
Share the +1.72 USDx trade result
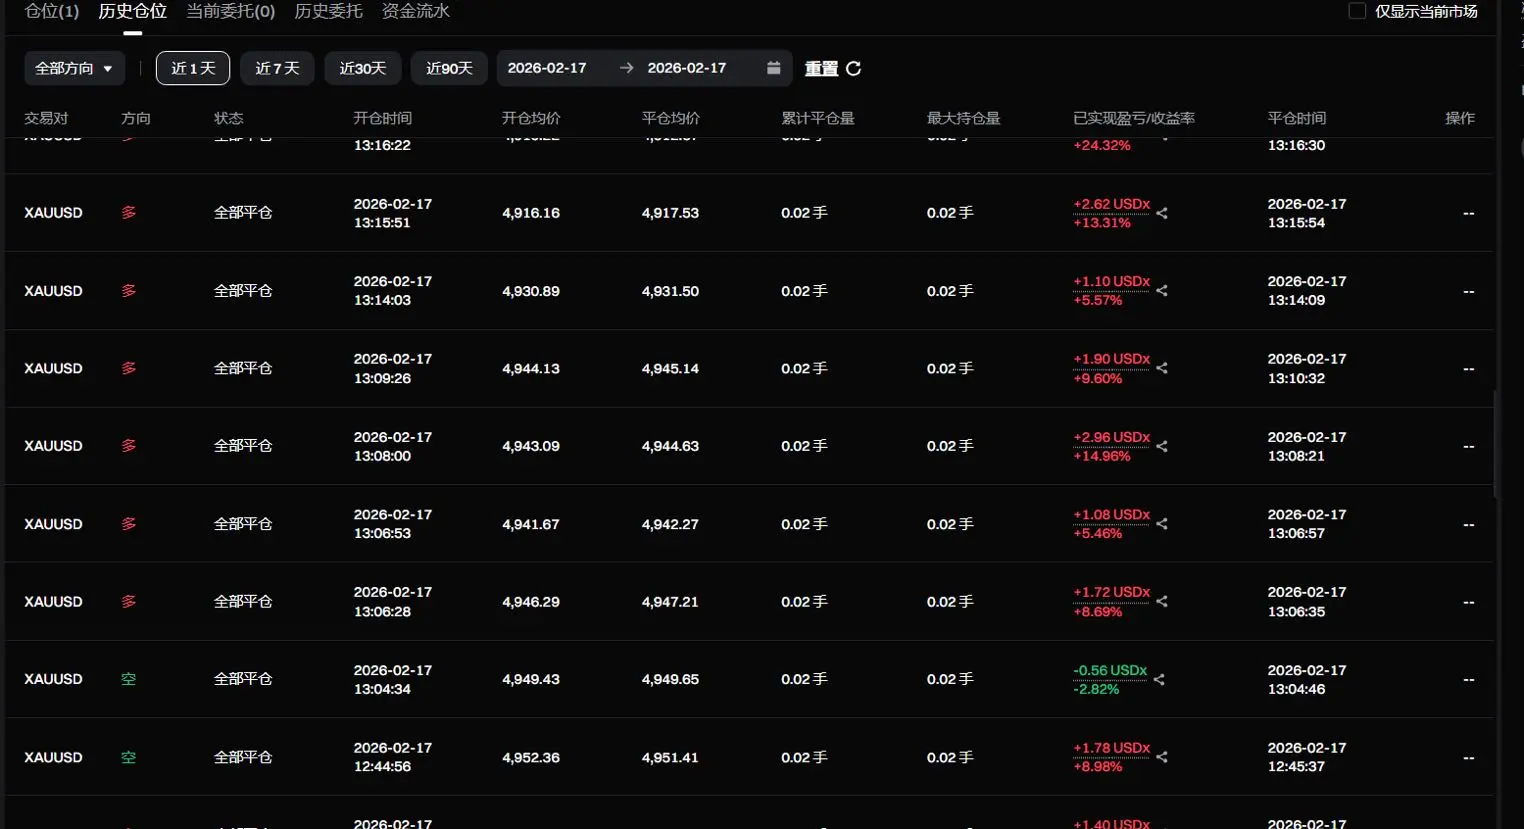pos(1162,601)
